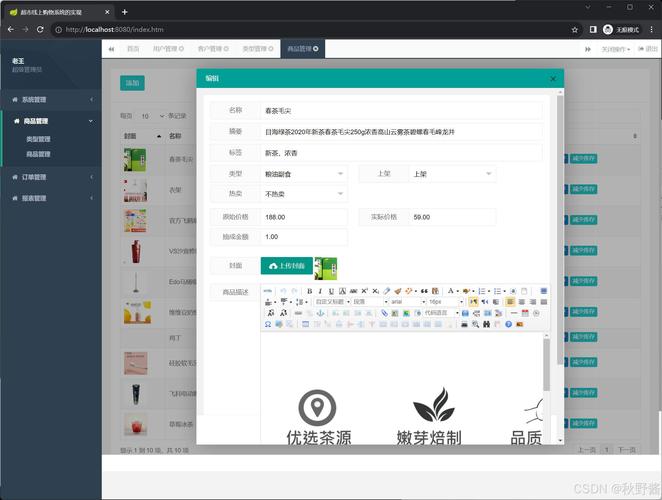Toggle HTML source view in editor

(x=268, y=291)
